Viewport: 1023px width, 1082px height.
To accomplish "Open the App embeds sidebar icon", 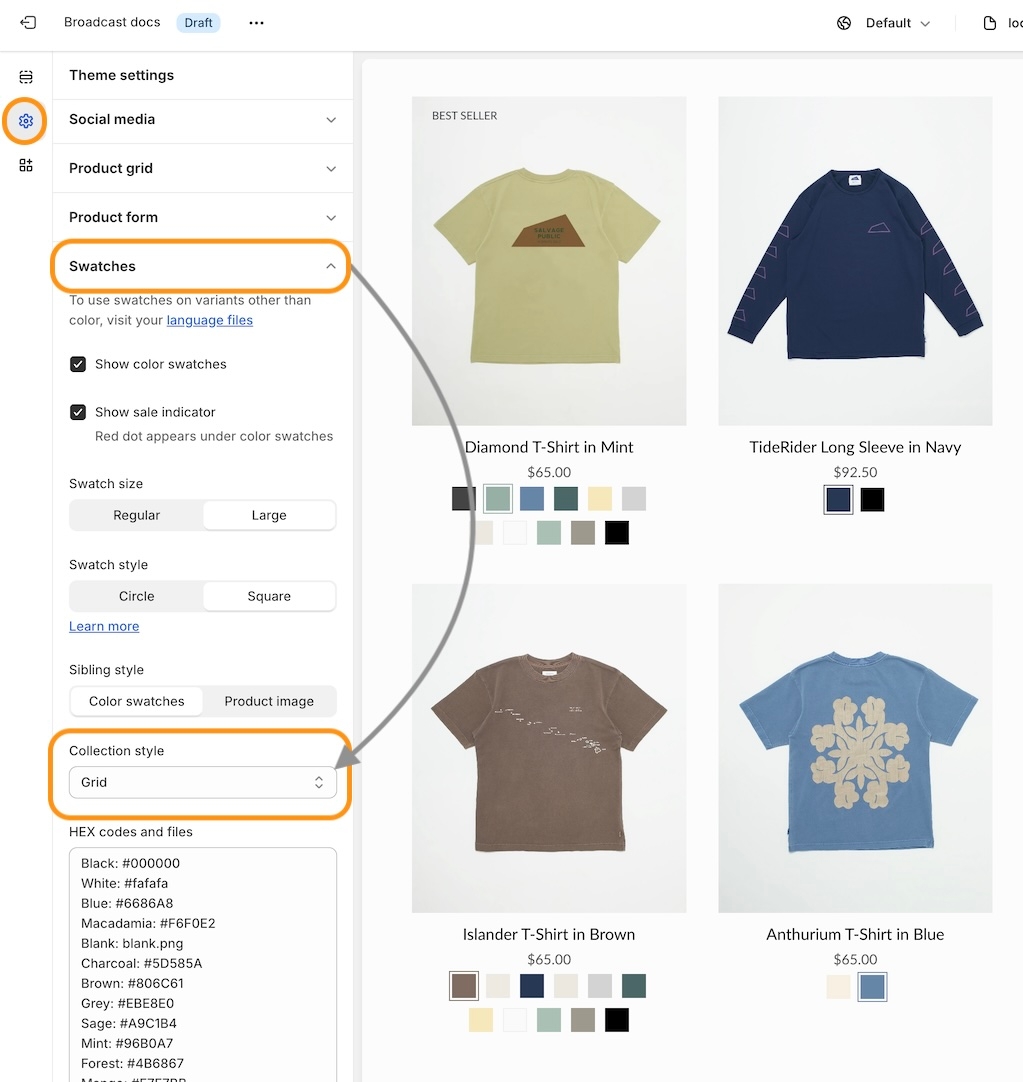I will click(26, 165).
